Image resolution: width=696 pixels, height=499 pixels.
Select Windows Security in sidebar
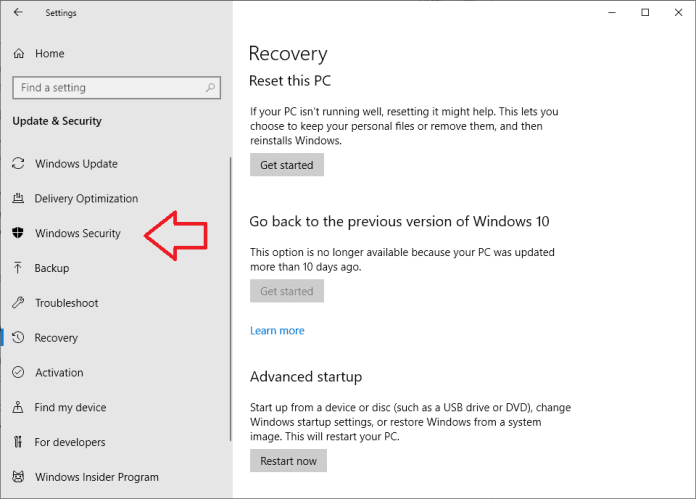click(x=78, y=233)
